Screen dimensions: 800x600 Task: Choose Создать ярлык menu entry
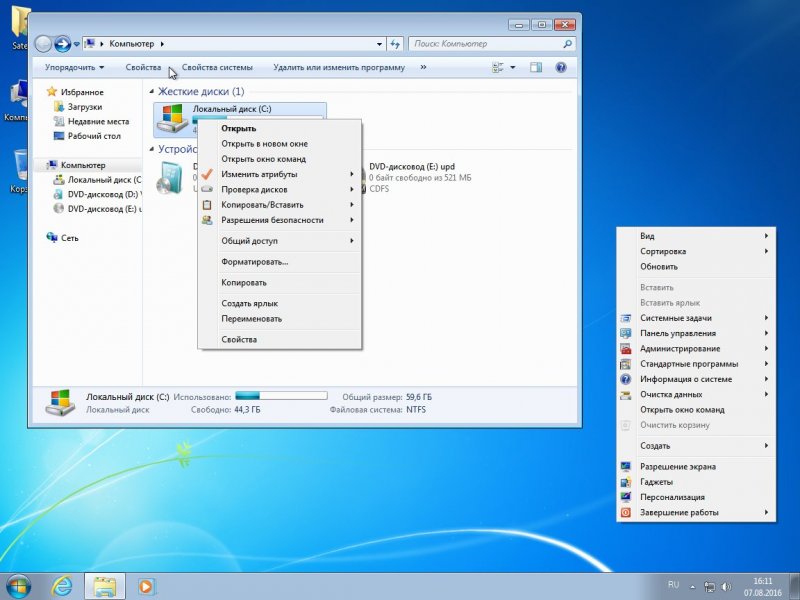(280, 303)
